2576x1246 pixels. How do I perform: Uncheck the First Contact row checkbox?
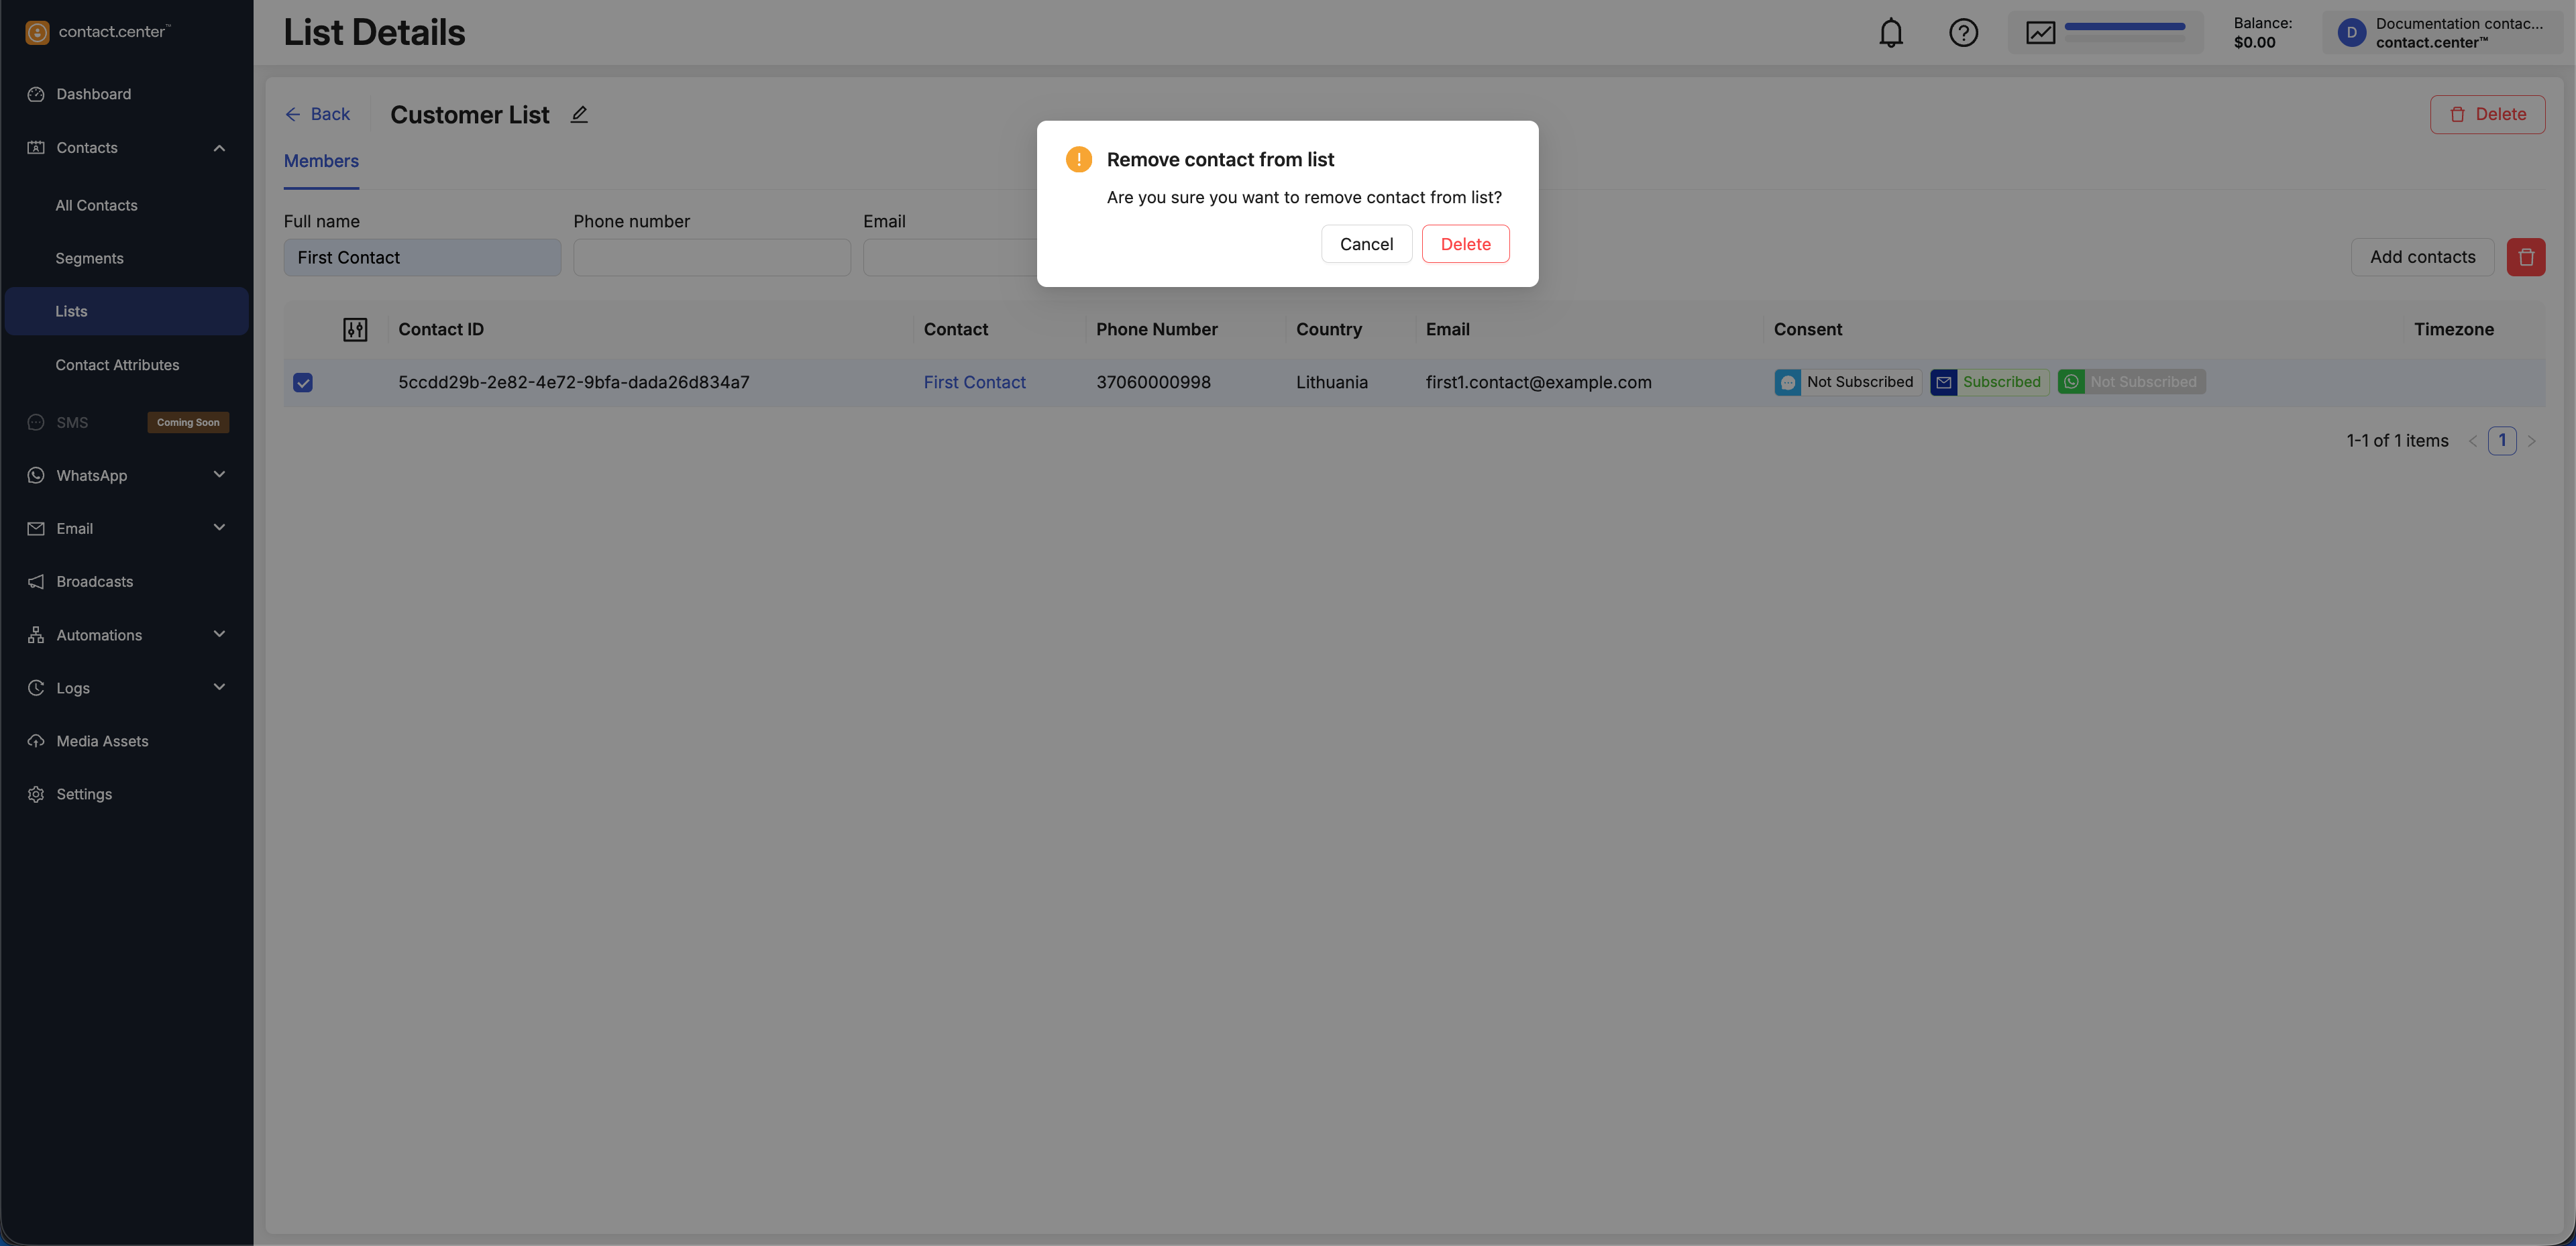tap(303, 383)
